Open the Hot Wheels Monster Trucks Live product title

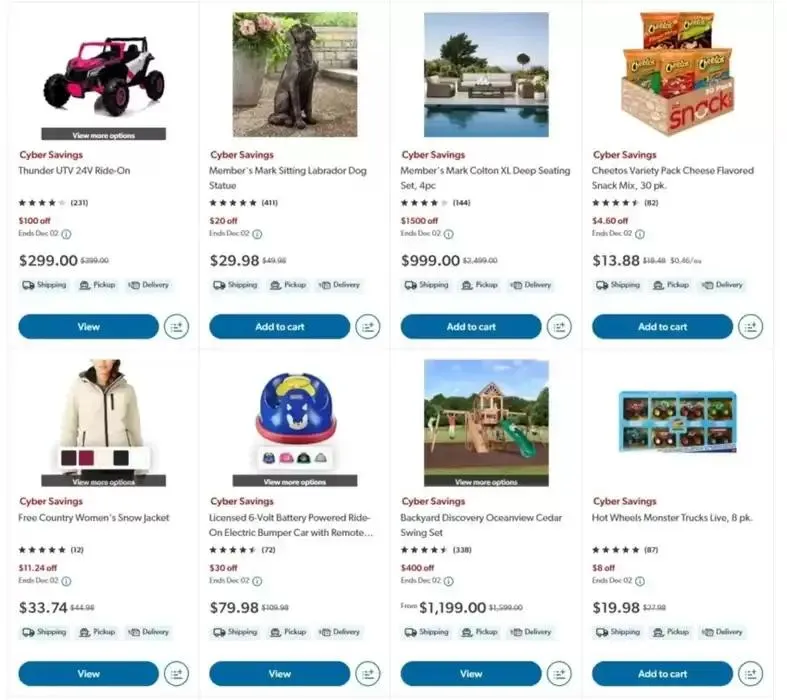coord(672,518)
